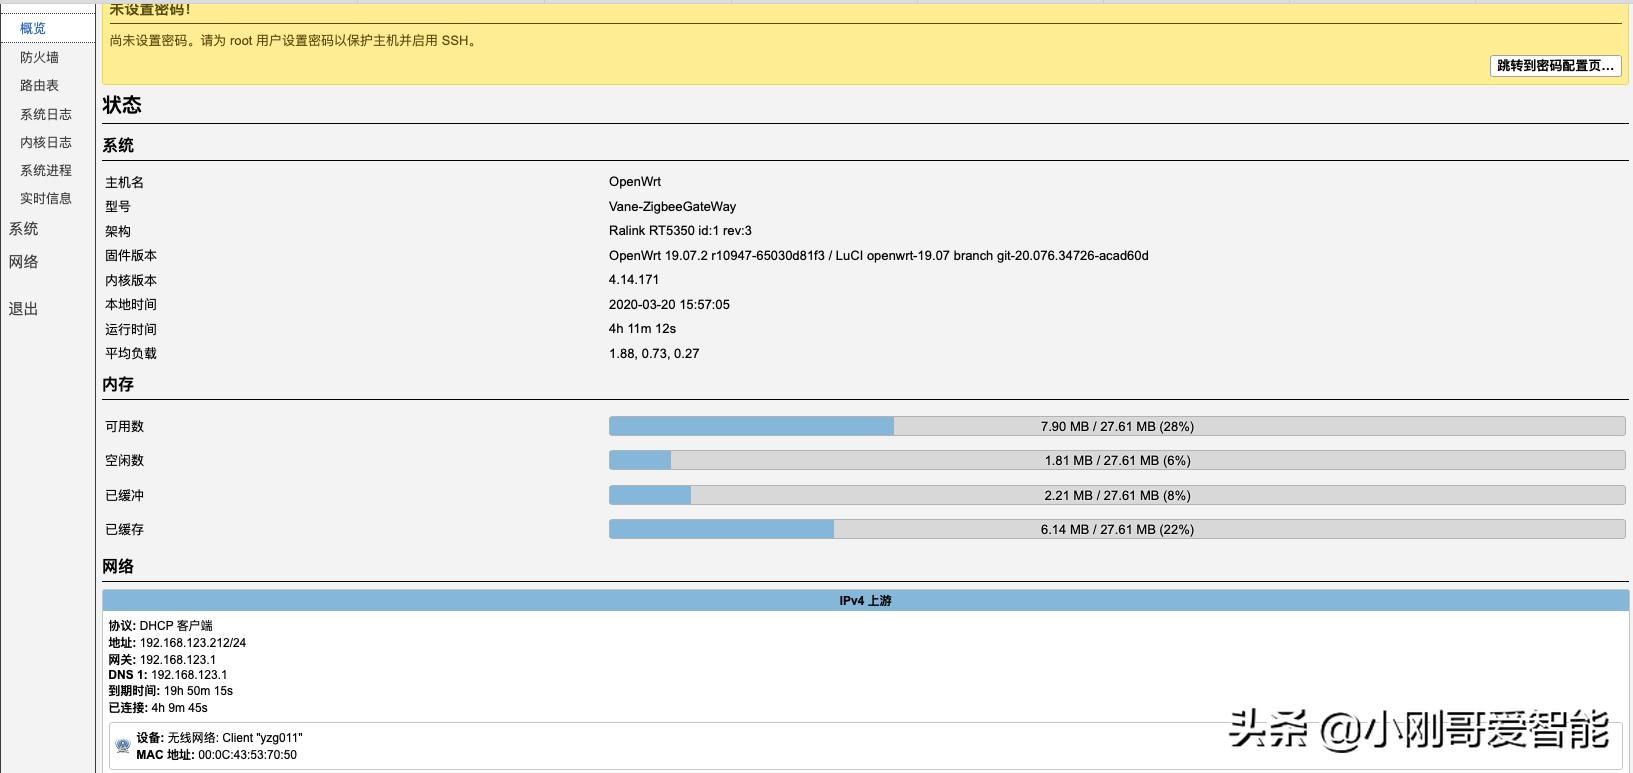The image size is (1633, 773).
Task: View 系统进程 process list
Action: pos(45,170)
